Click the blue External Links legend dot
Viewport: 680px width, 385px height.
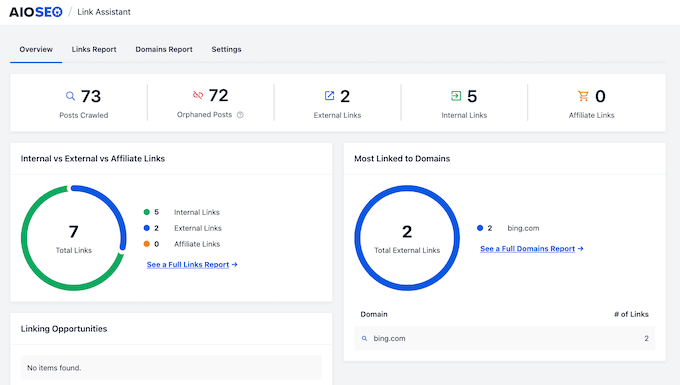(147, 228)
